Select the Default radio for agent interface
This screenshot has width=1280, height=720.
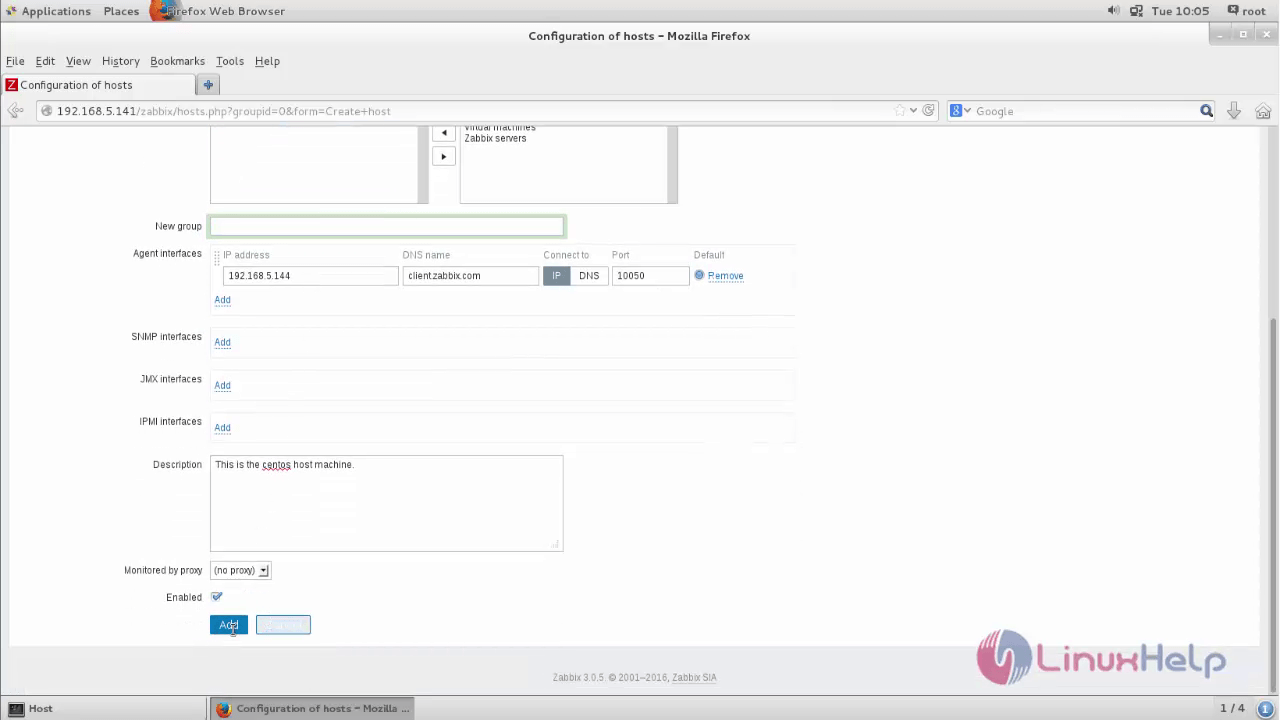pos(699,275)
